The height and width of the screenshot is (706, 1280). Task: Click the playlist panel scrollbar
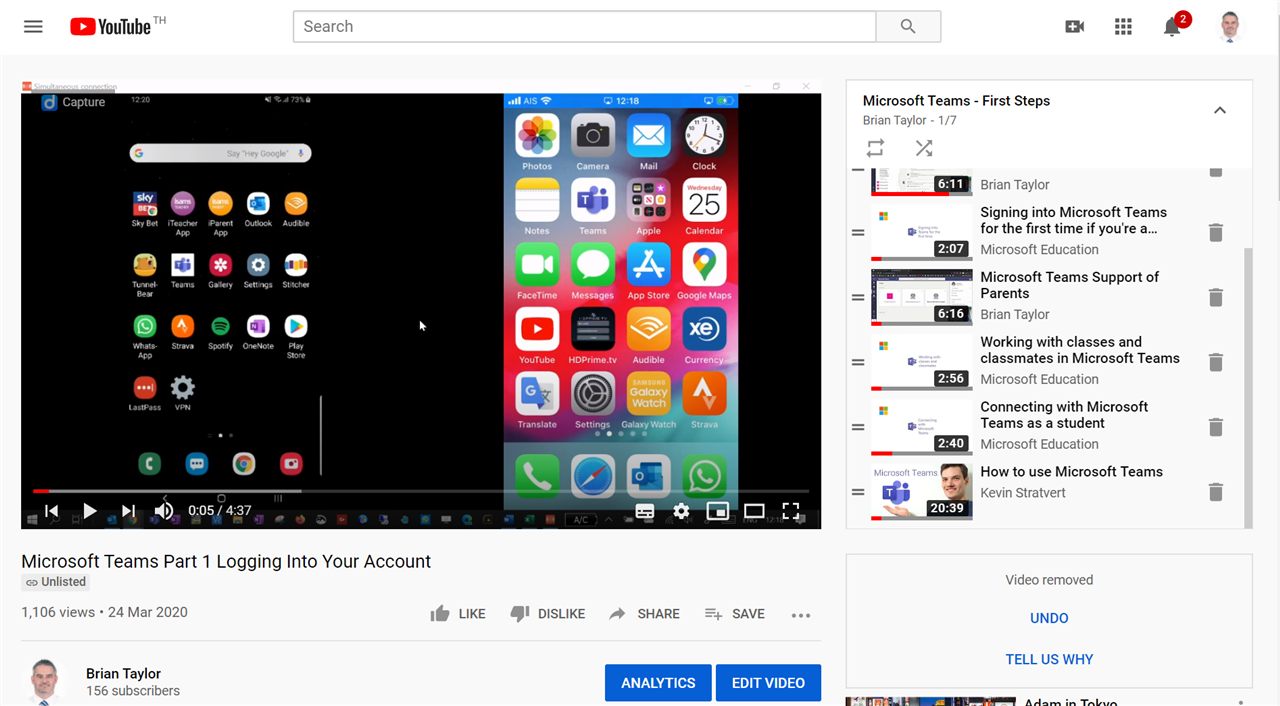[1248, 388]
